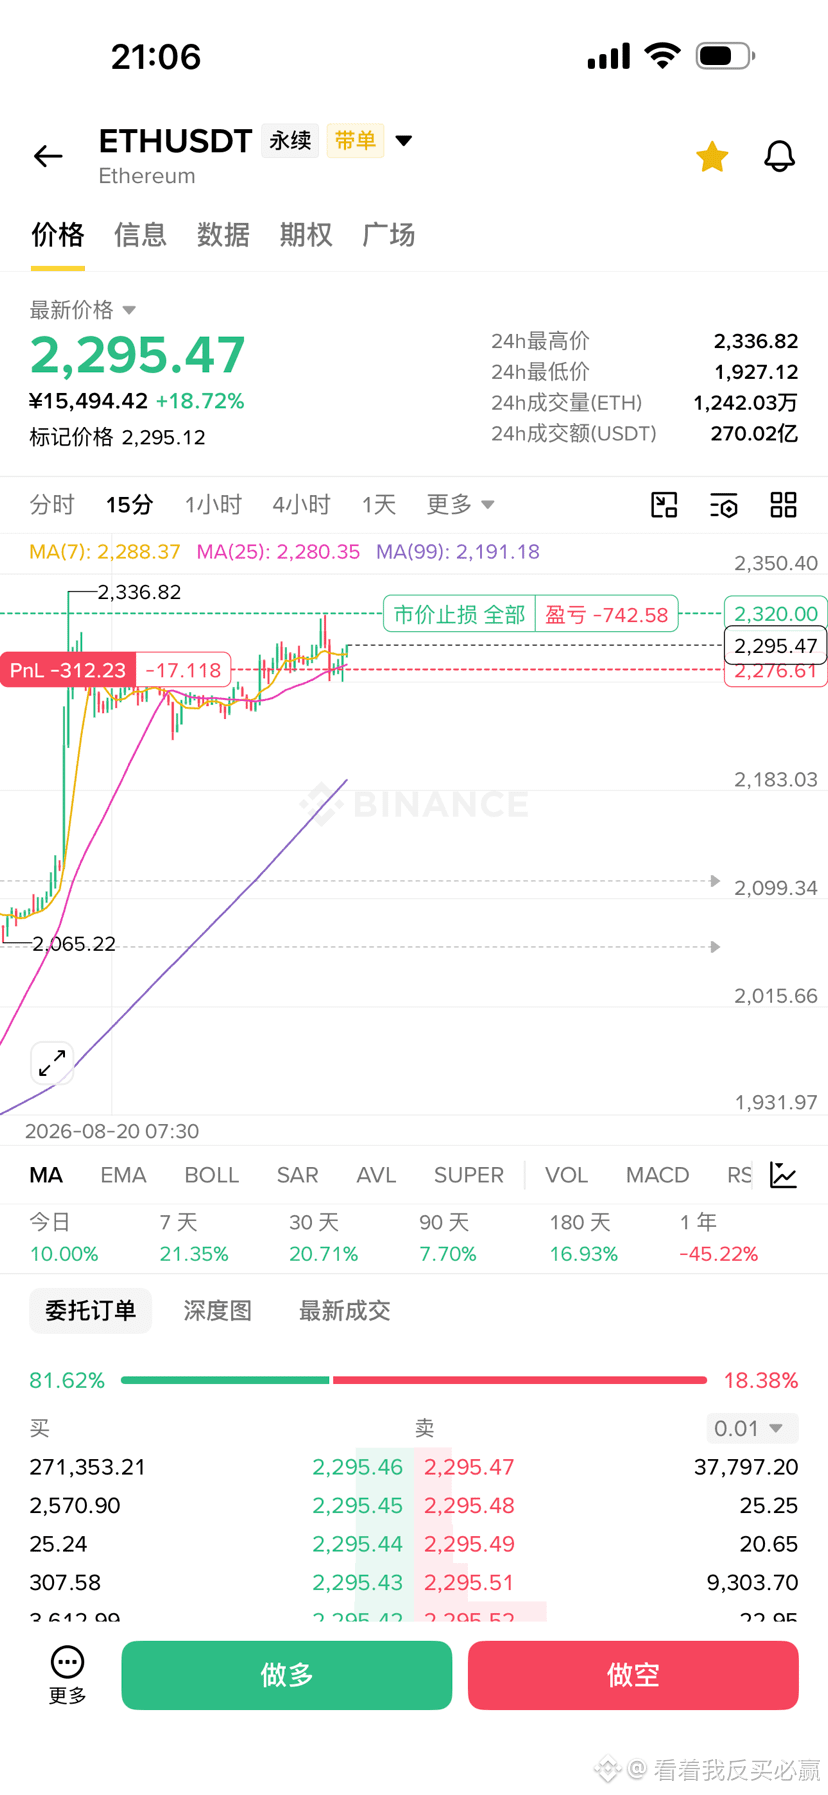The image size is (828, 1795).
Task: Open the chart drawing tools icon
Action: click(664, 505)
